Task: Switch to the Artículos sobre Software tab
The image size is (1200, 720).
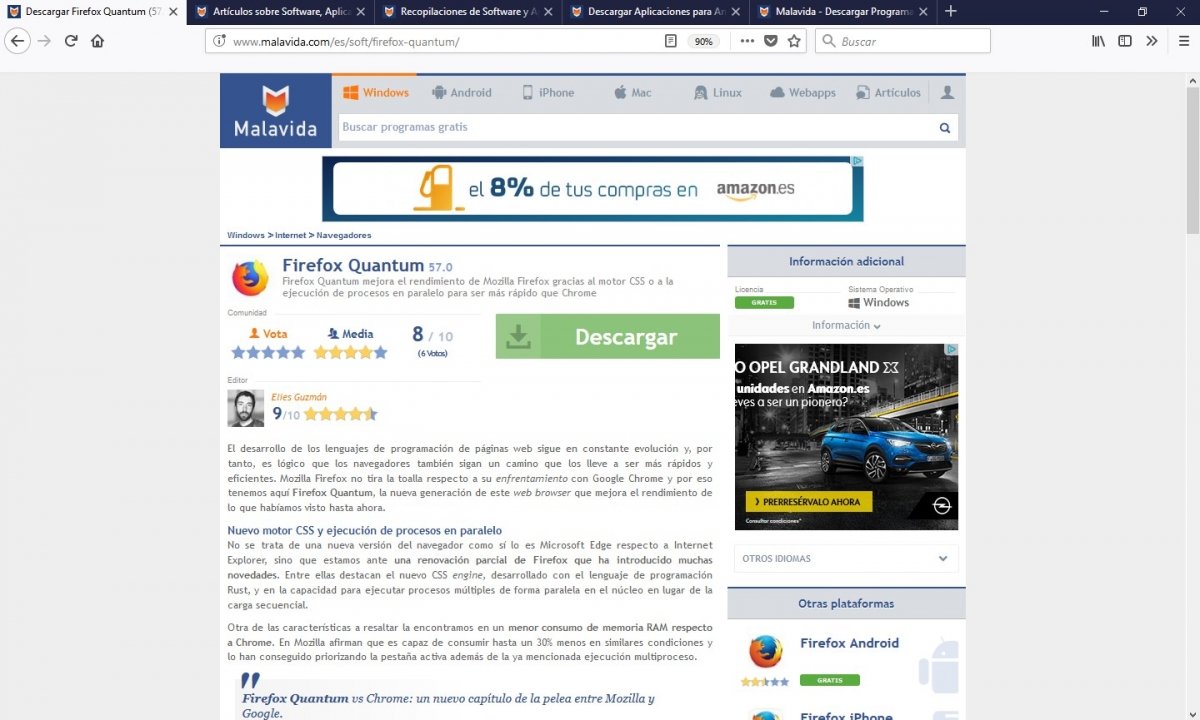Action: tap(280, 12)
